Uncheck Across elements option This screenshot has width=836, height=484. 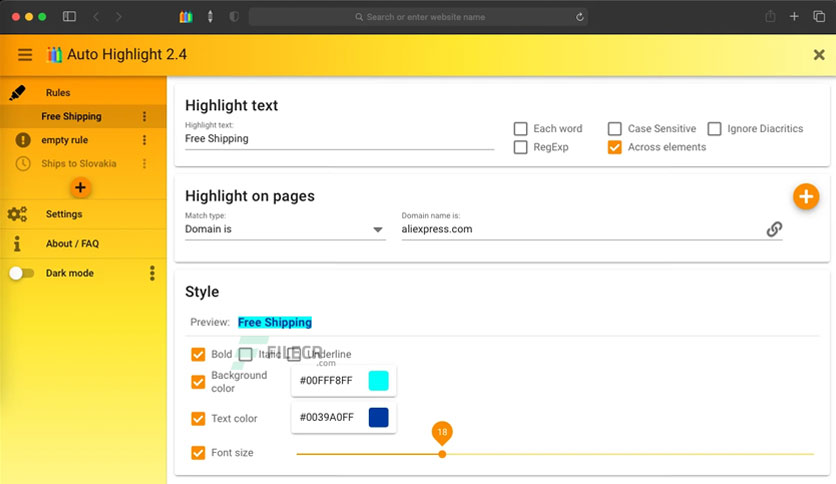point(615,147)
